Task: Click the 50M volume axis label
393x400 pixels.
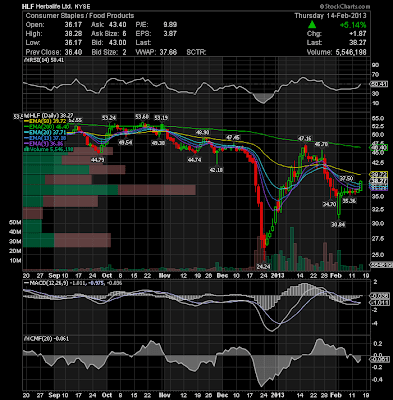Action: coord(15,222)
